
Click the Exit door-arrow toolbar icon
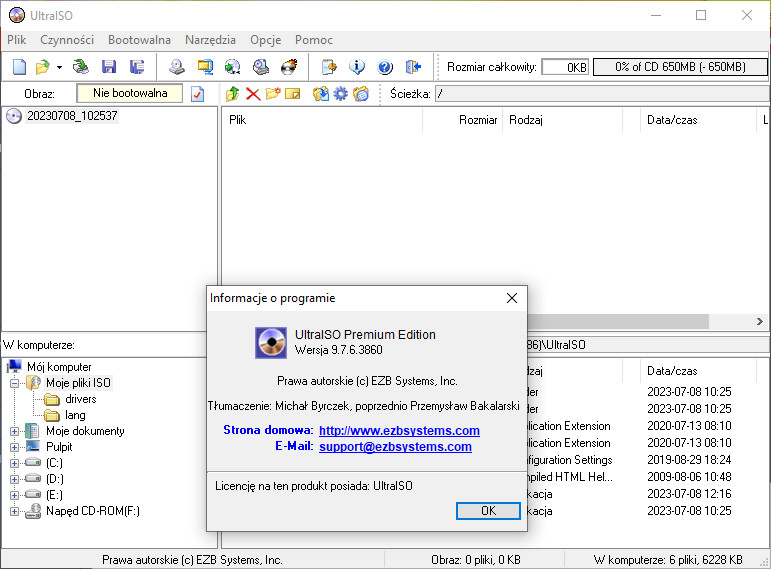(414, 66)
